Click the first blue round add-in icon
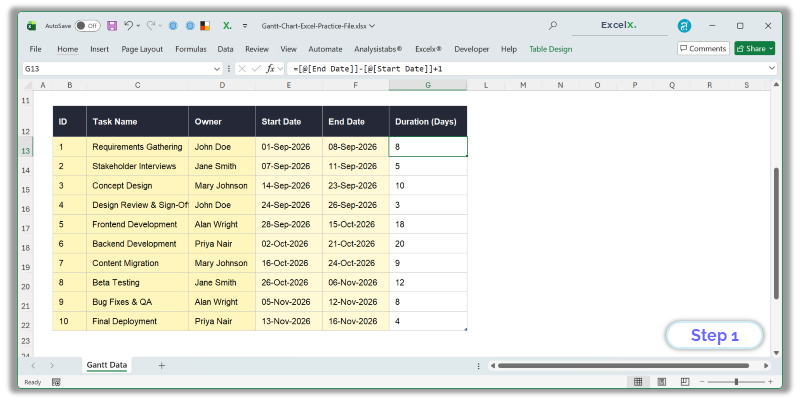This screenshot has width=800, height=400. [173, 26]
